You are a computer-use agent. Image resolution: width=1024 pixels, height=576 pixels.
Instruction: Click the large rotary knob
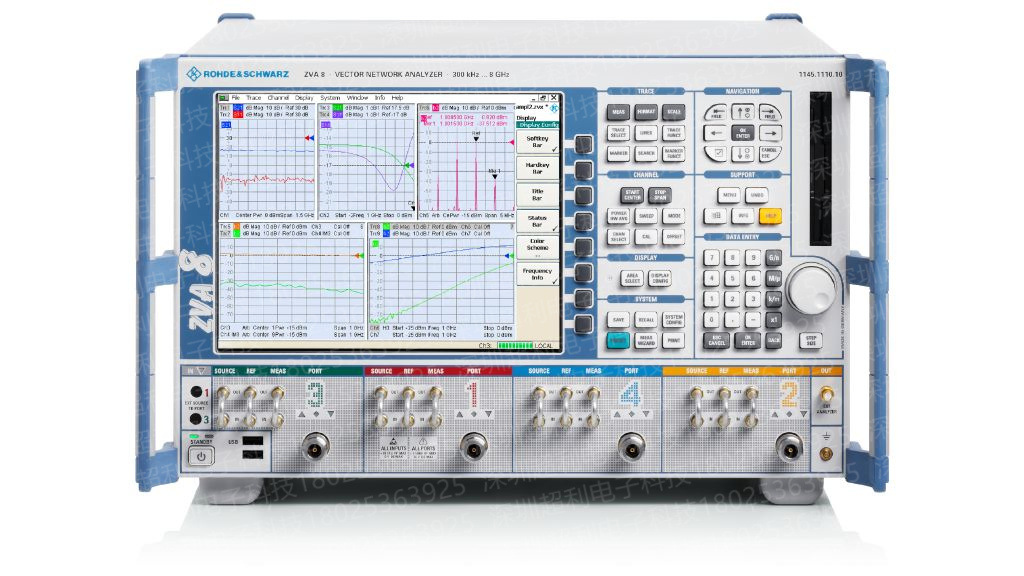coord(810,290)
